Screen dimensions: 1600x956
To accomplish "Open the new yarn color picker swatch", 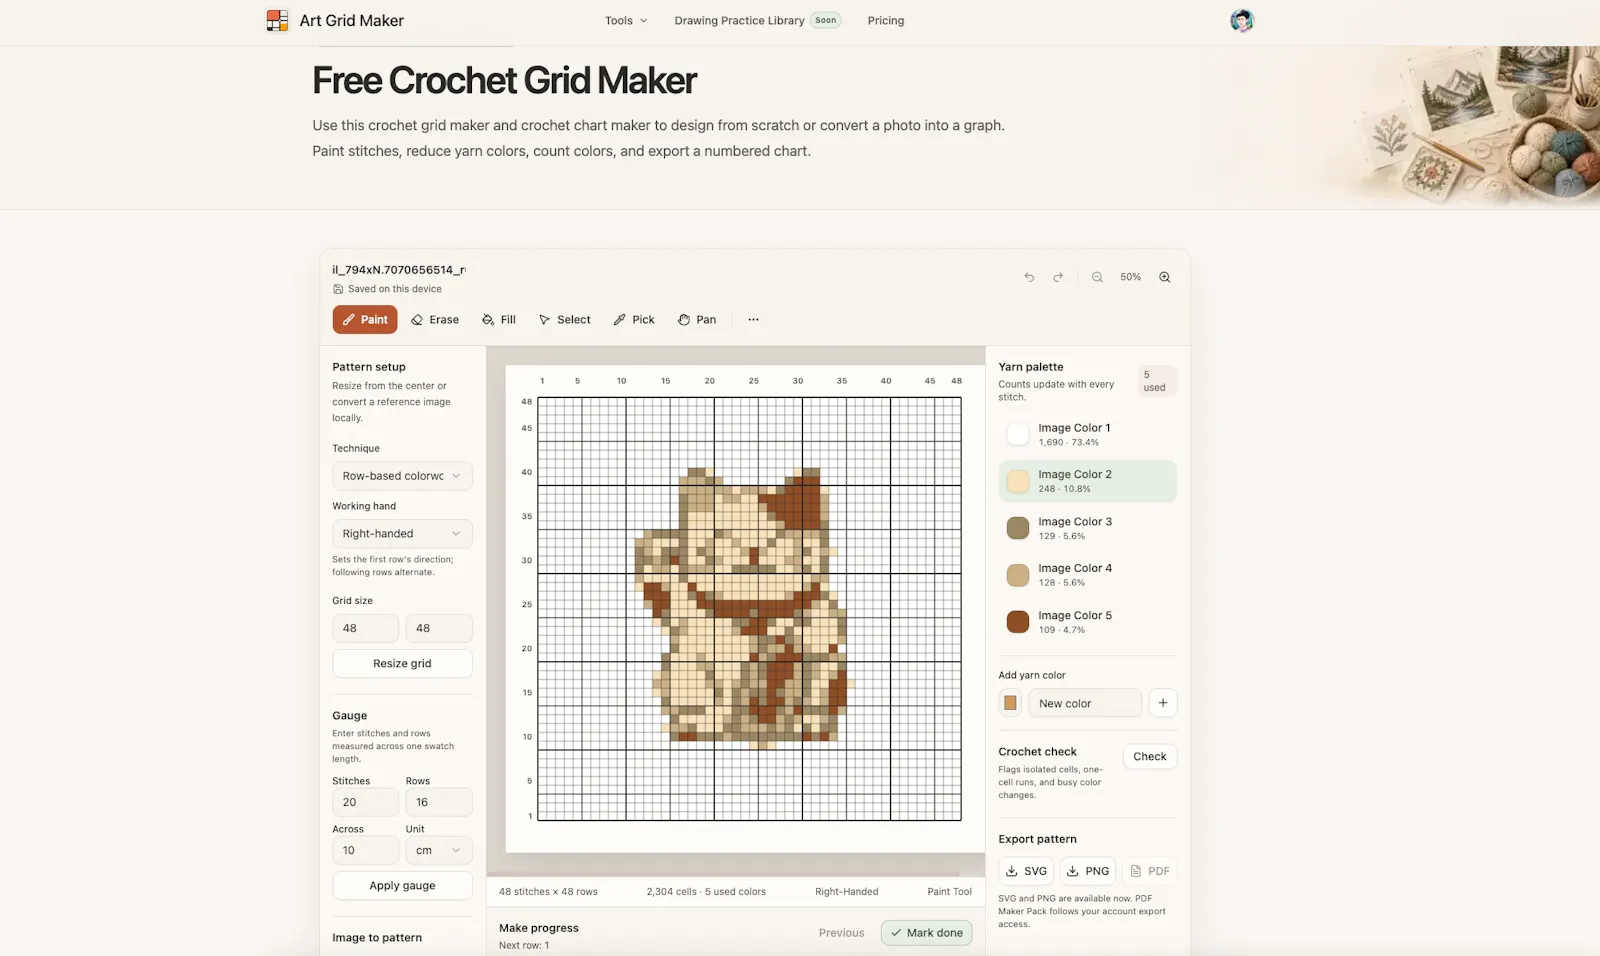I will coord(1010,703).
